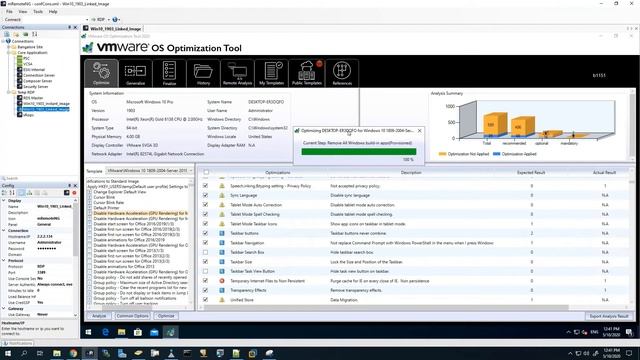640x360 pixels.
Task: Click Export Analysis Result button
Action: 609,316
